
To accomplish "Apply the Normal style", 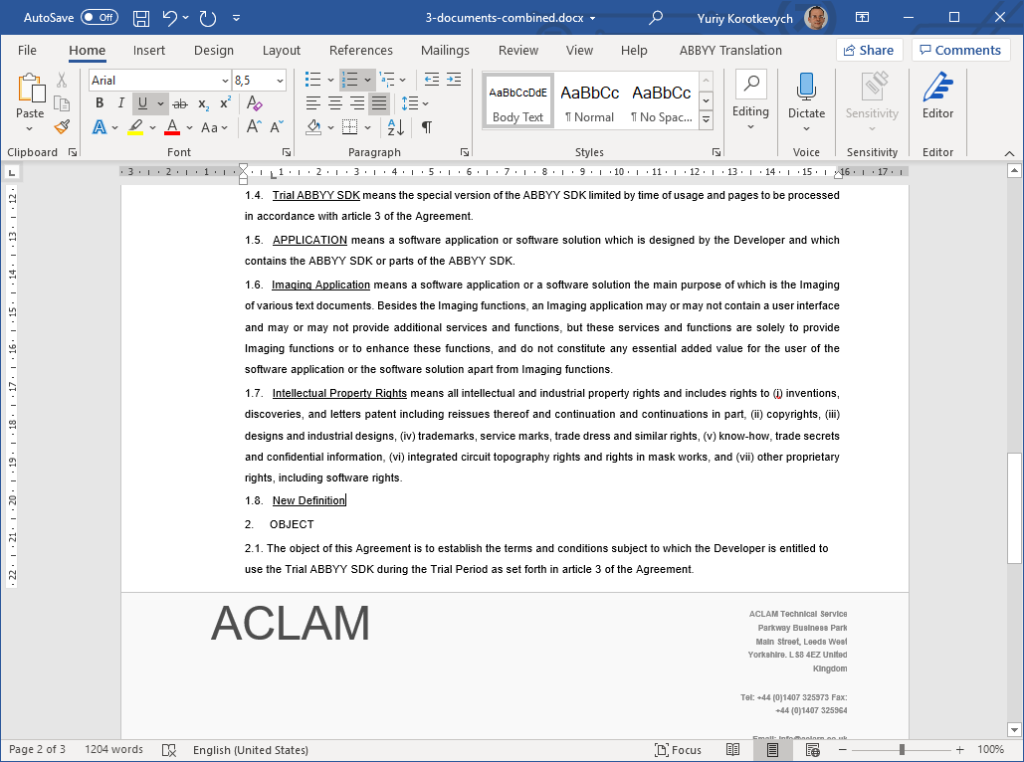I will coord(589,101).
